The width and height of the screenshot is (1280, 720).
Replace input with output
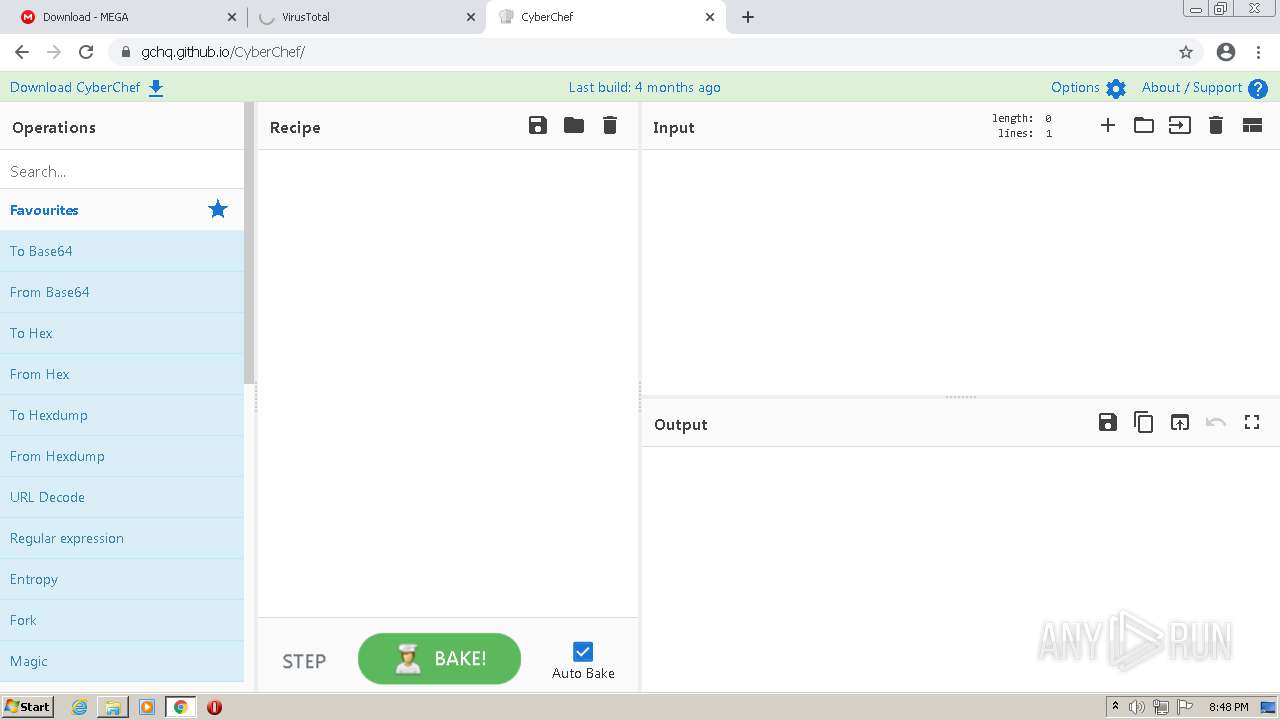click(1180, 422)
